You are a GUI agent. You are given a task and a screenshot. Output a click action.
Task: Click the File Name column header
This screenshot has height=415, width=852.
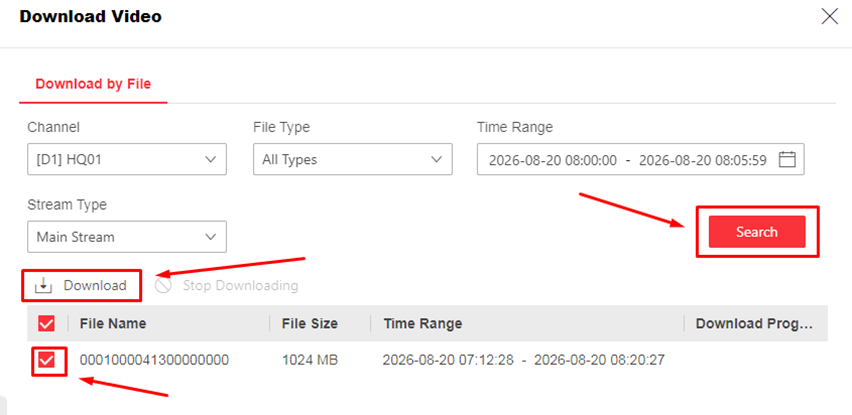tap(113, 324)
